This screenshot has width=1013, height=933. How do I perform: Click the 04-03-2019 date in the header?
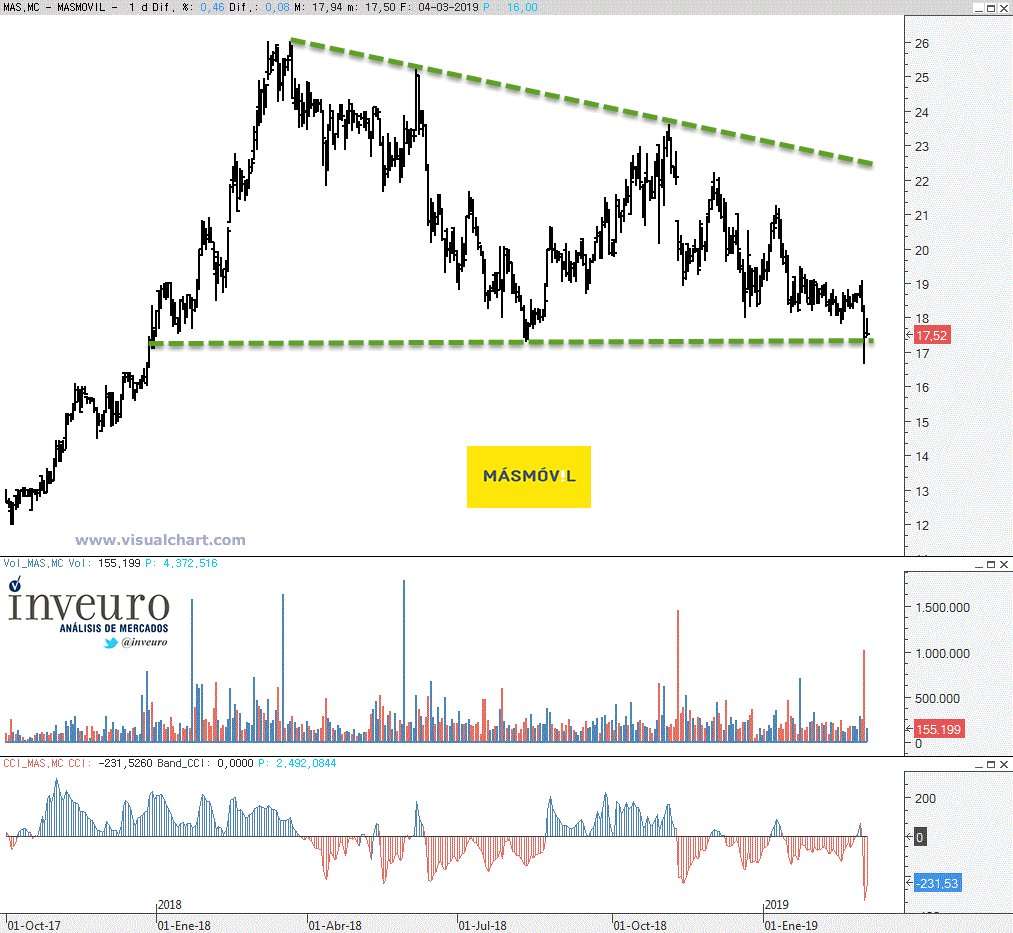click(x=448, y=7)
